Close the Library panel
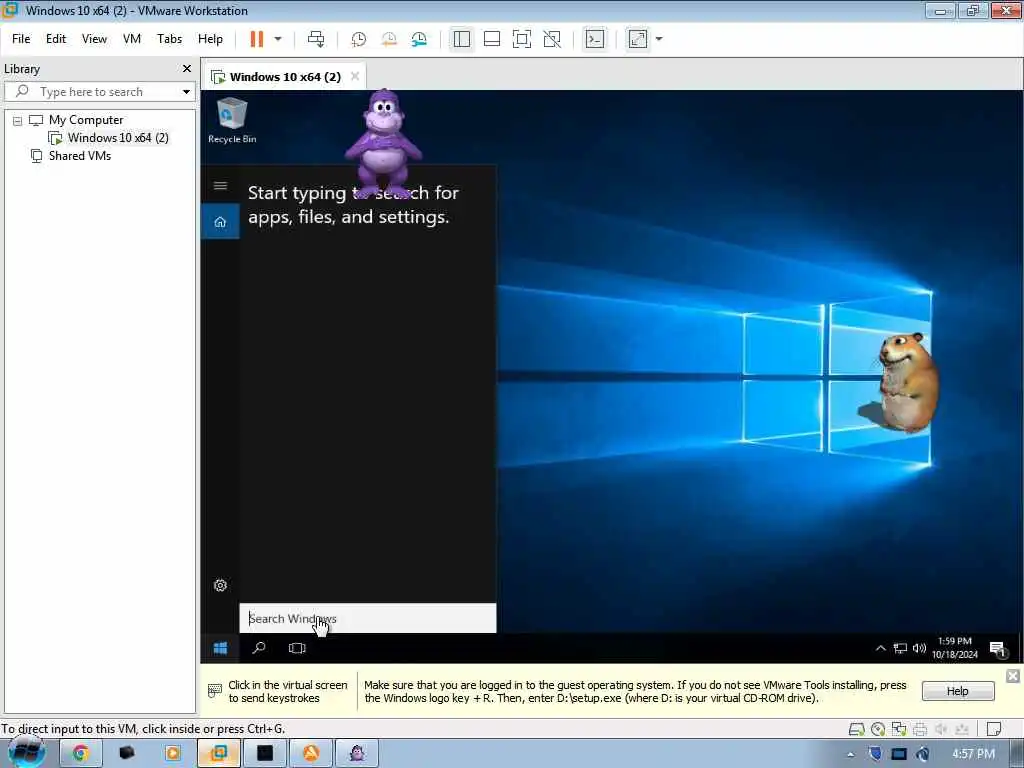The width and height of the screenshot is (1024, 768). click(187, 69)
